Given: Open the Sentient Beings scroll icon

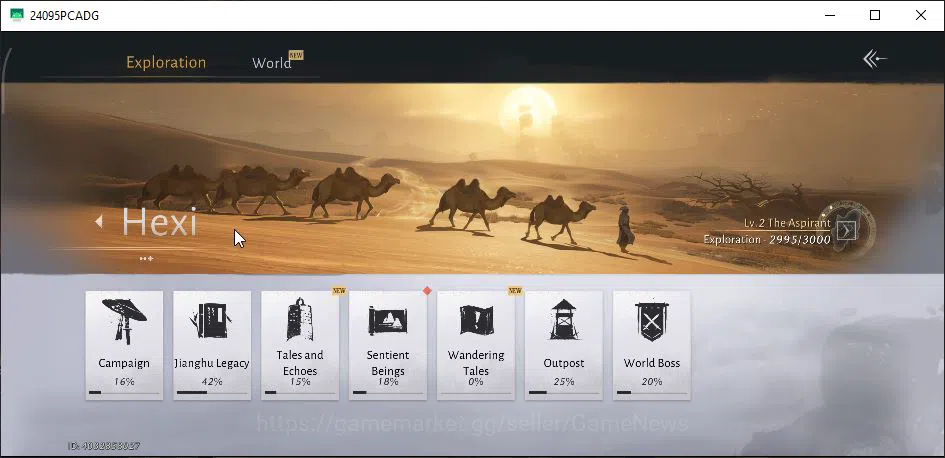Looking at the screenshot, I should (388, 320).
